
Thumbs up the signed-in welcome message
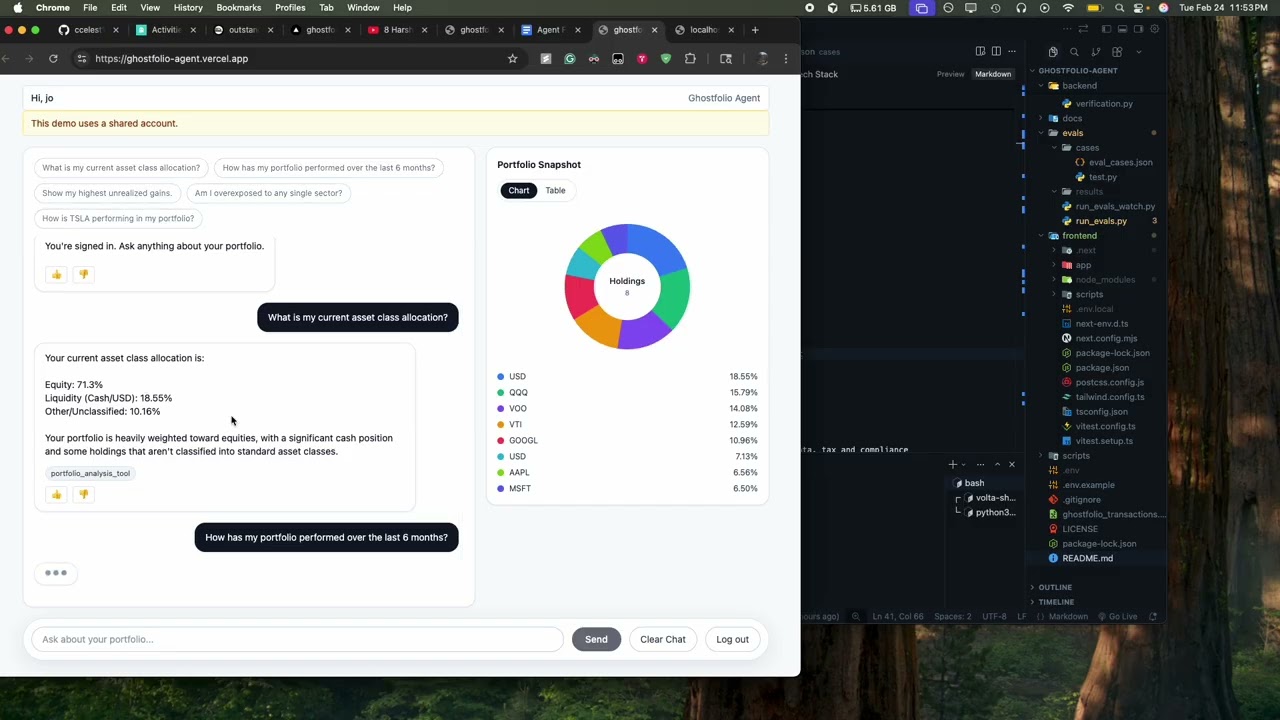coord(56,274)
